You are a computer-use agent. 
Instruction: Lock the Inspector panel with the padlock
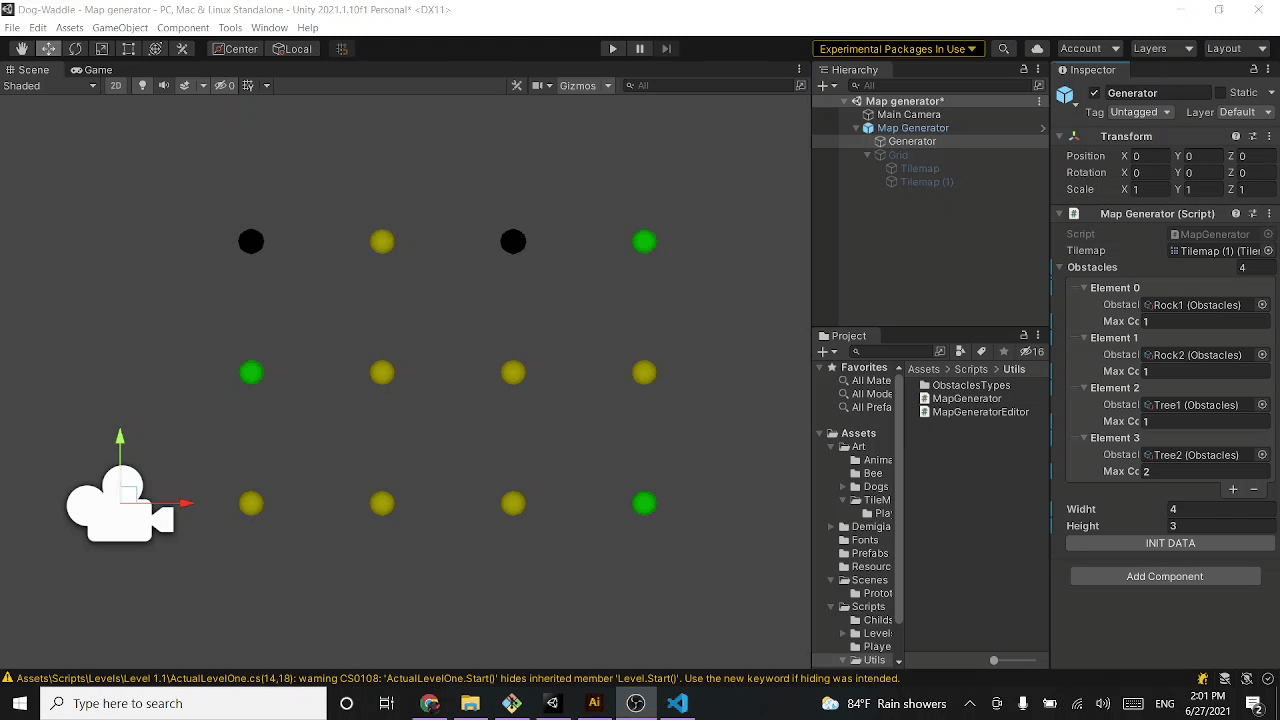[x=1254, y=70]
